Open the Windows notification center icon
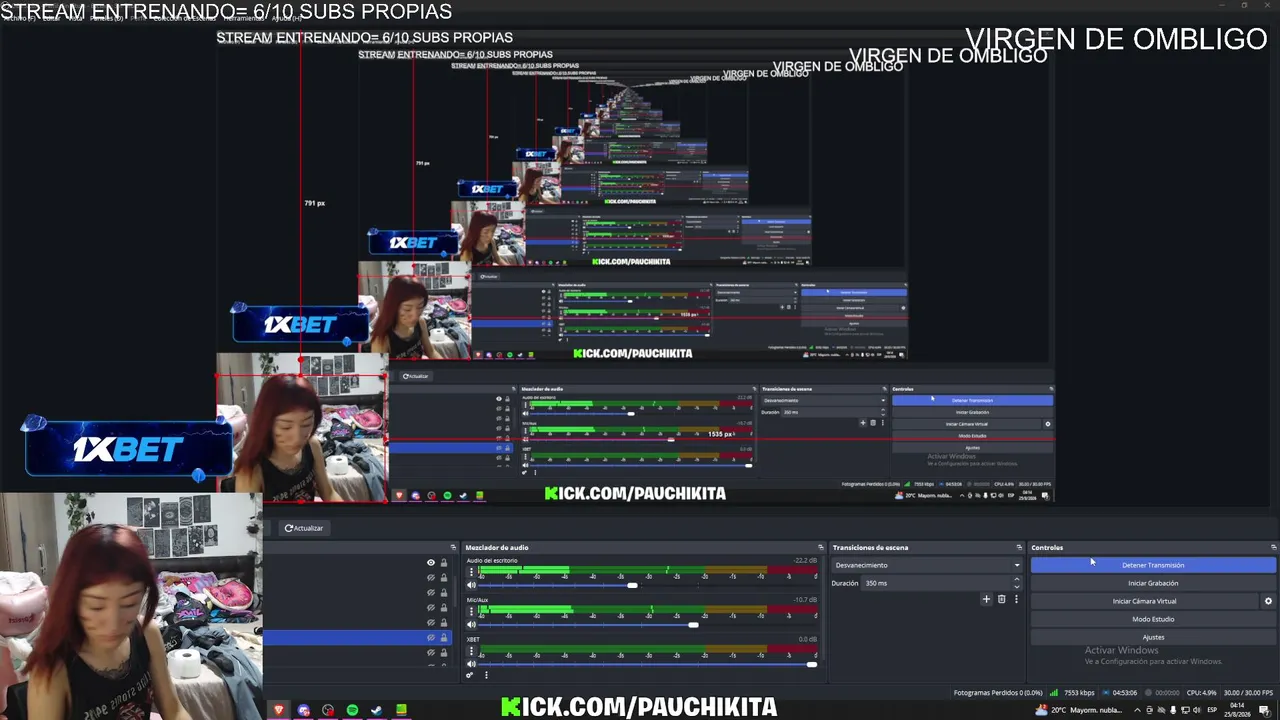The height and width of the screenshot is (720, 1280). (x=1265, y=710)
